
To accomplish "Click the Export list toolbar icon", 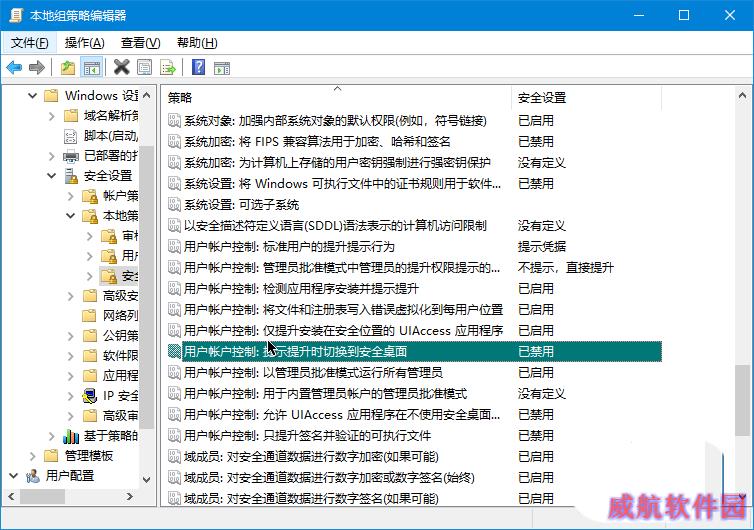I will 168,67.
